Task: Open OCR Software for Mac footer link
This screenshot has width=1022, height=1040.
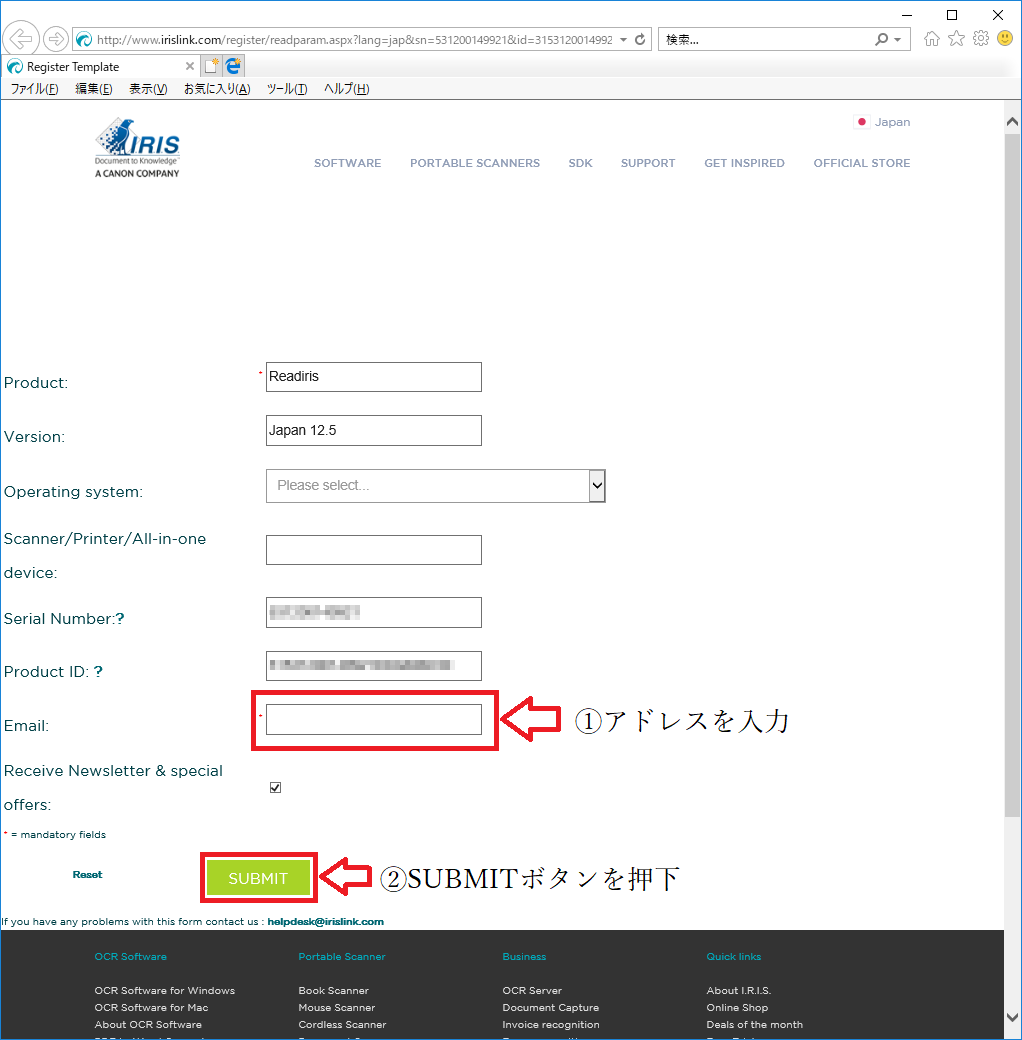Action: click(x=151, y=1008)
